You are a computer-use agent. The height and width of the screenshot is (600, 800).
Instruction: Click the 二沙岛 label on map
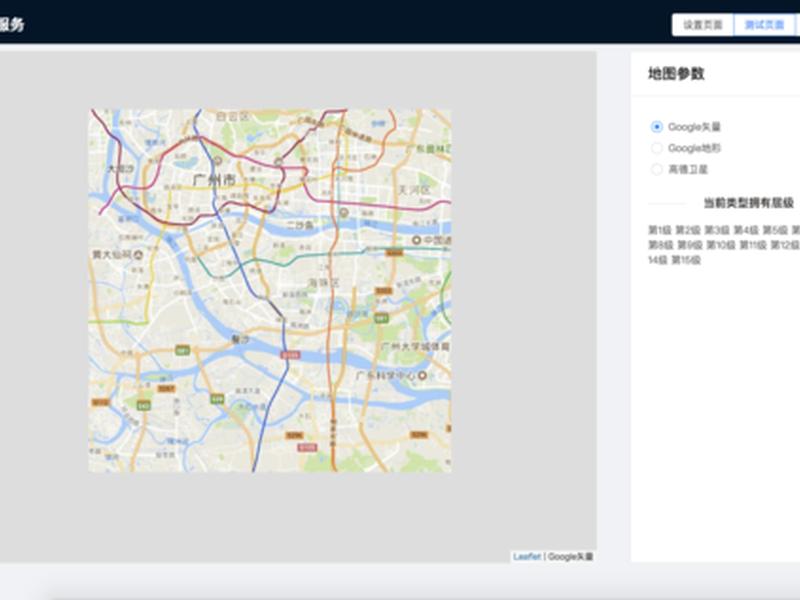pos(299,225)
